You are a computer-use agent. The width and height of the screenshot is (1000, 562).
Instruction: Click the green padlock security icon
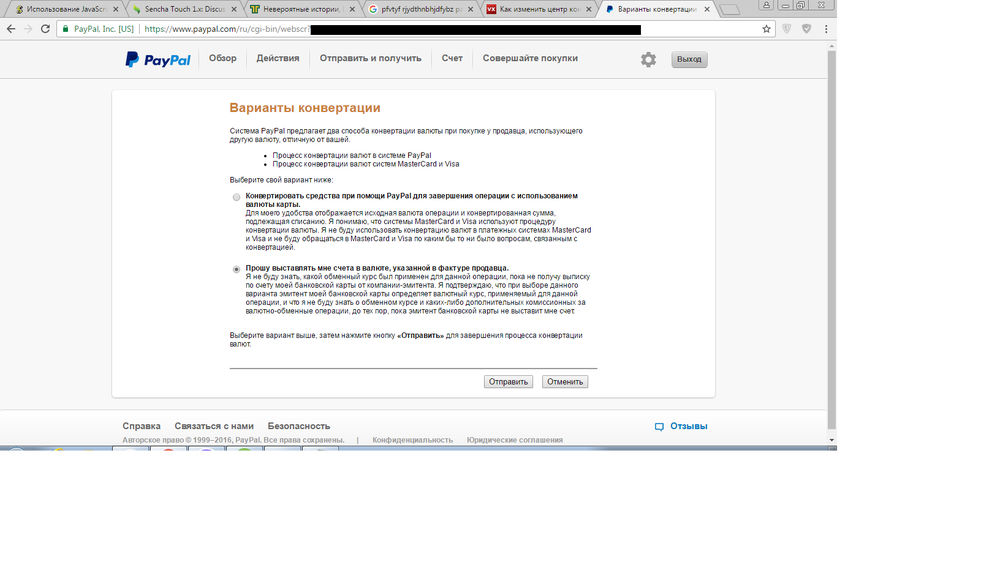click(x=65, y=29)
